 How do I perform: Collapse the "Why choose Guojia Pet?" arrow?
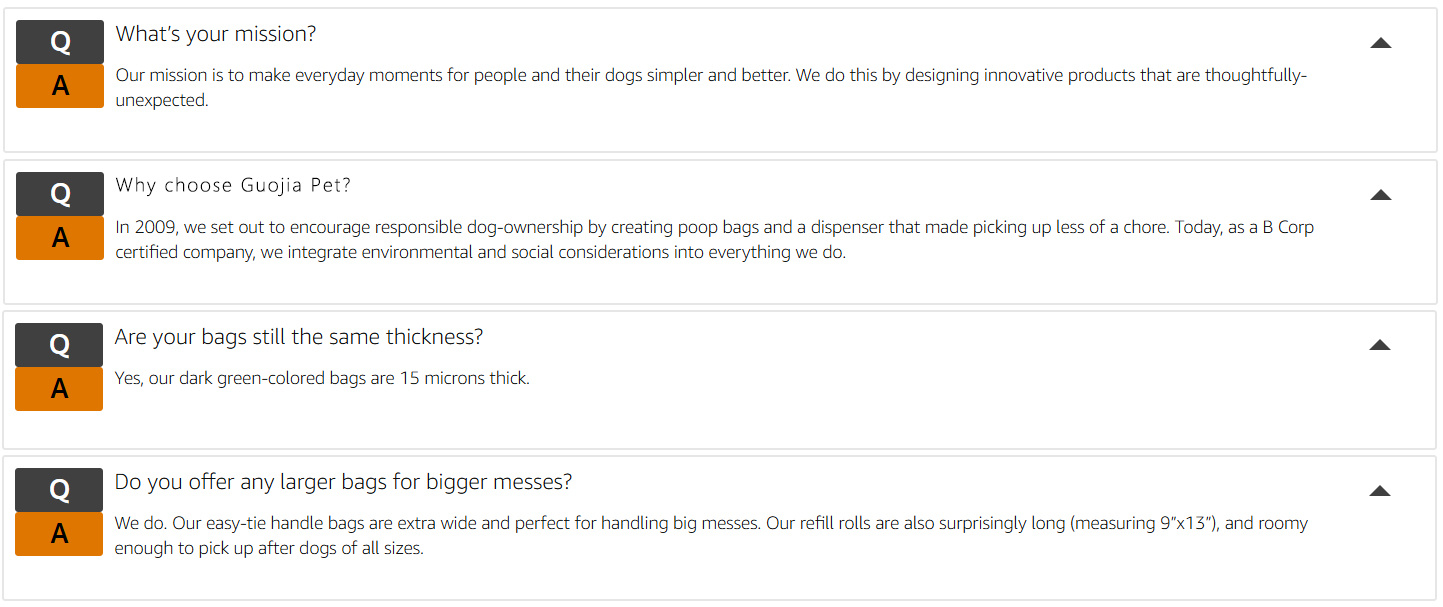(x=1381, y=195)
